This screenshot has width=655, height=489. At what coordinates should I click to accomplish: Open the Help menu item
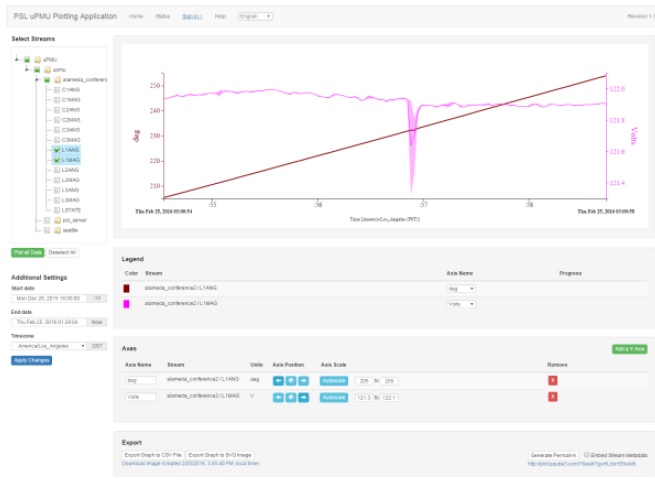(x=220, y=17)
